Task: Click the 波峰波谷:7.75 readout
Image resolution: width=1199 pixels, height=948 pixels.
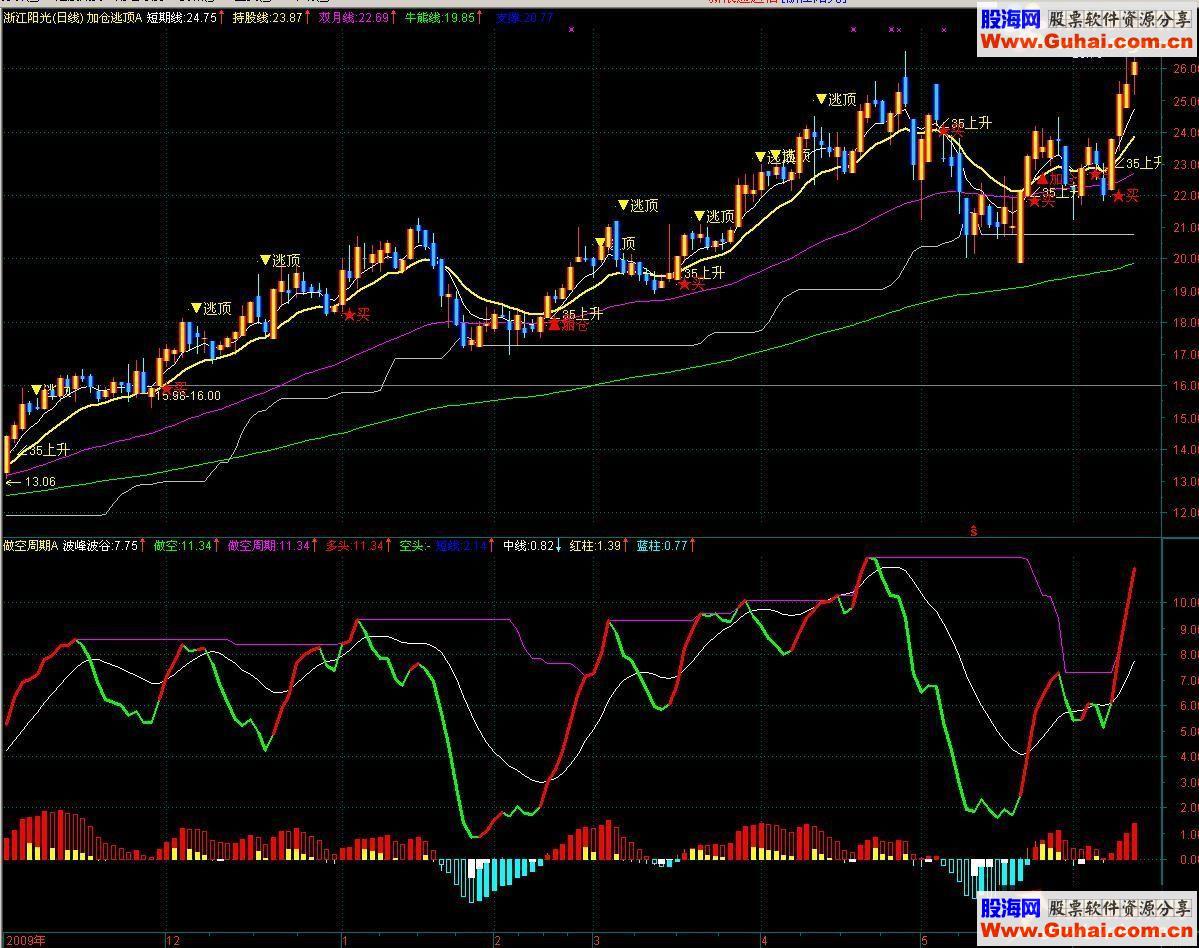Action: 100,546
